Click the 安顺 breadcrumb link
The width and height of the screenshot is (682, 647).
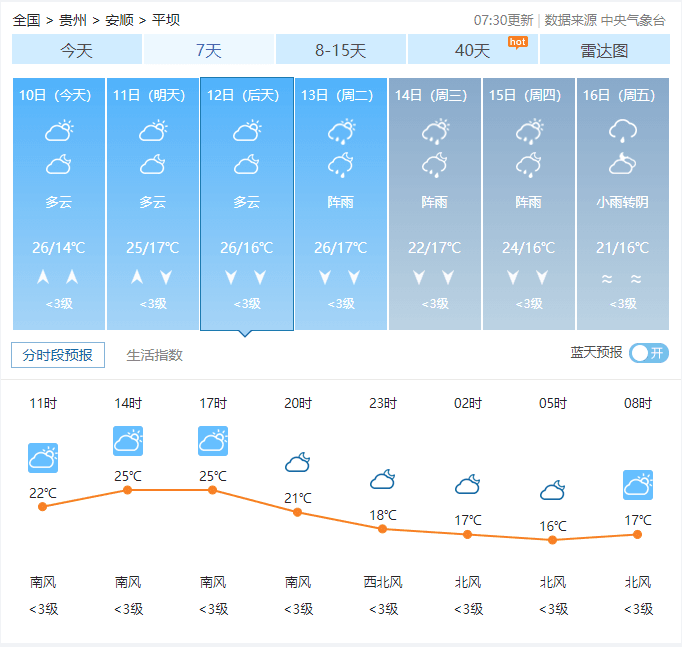119,20
